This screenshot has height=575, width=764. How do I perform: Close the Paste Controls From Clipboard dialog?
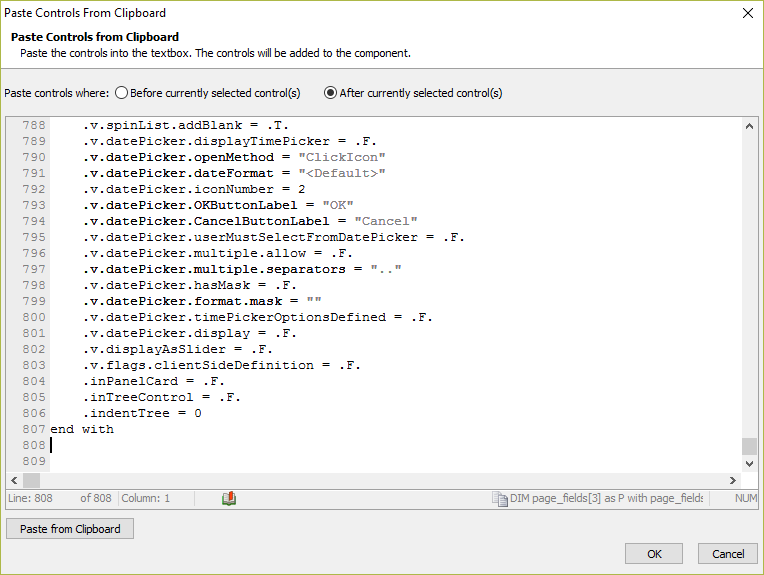pos(748,13)
